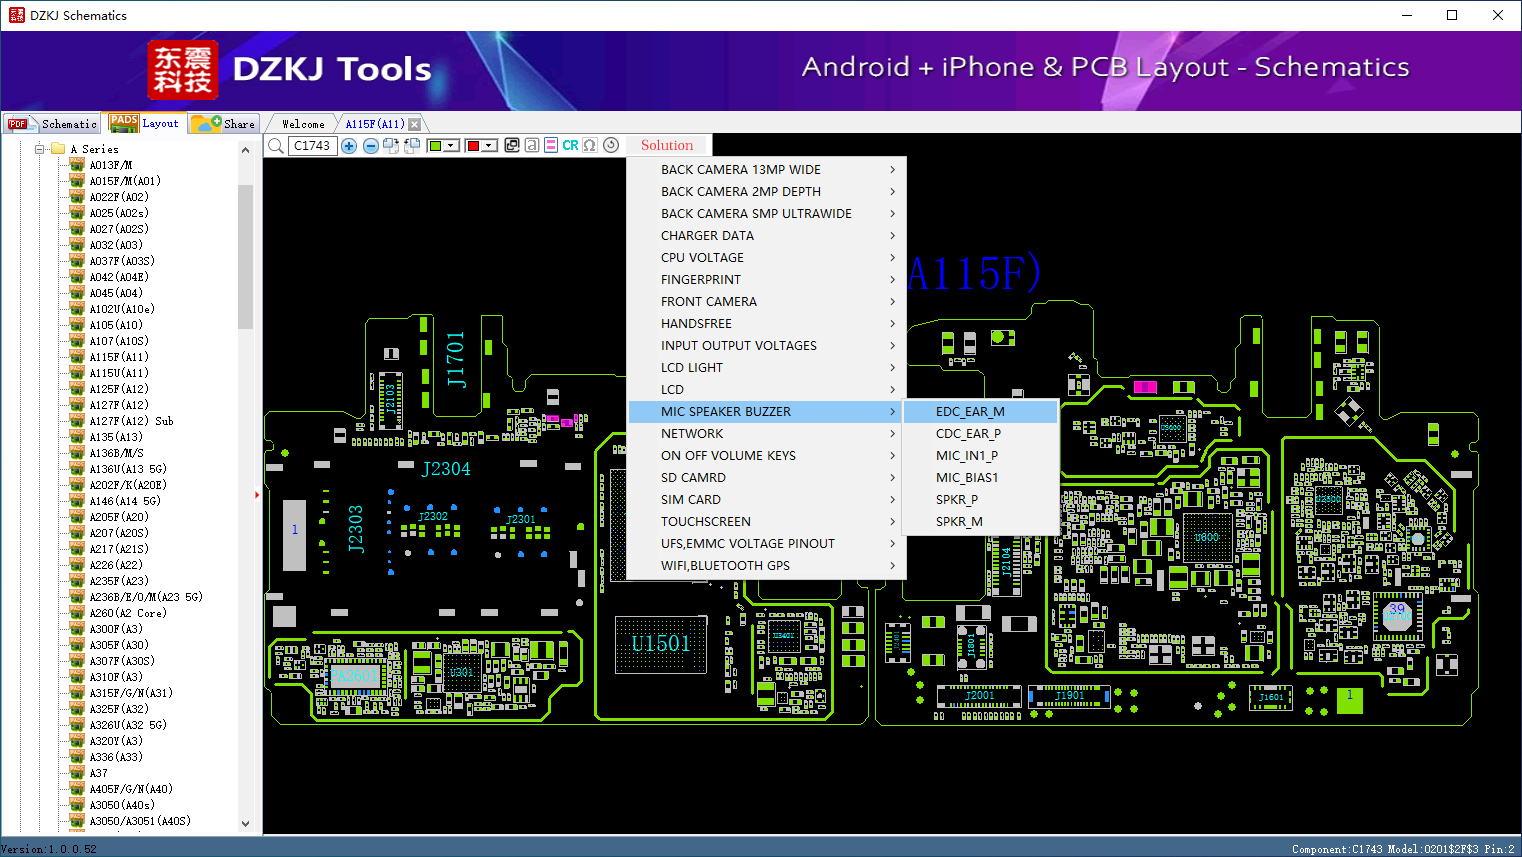Viewport: 1522px width, 857px height.
Task: Click the rotate clockwise page icon
Action: pos(391,145)
